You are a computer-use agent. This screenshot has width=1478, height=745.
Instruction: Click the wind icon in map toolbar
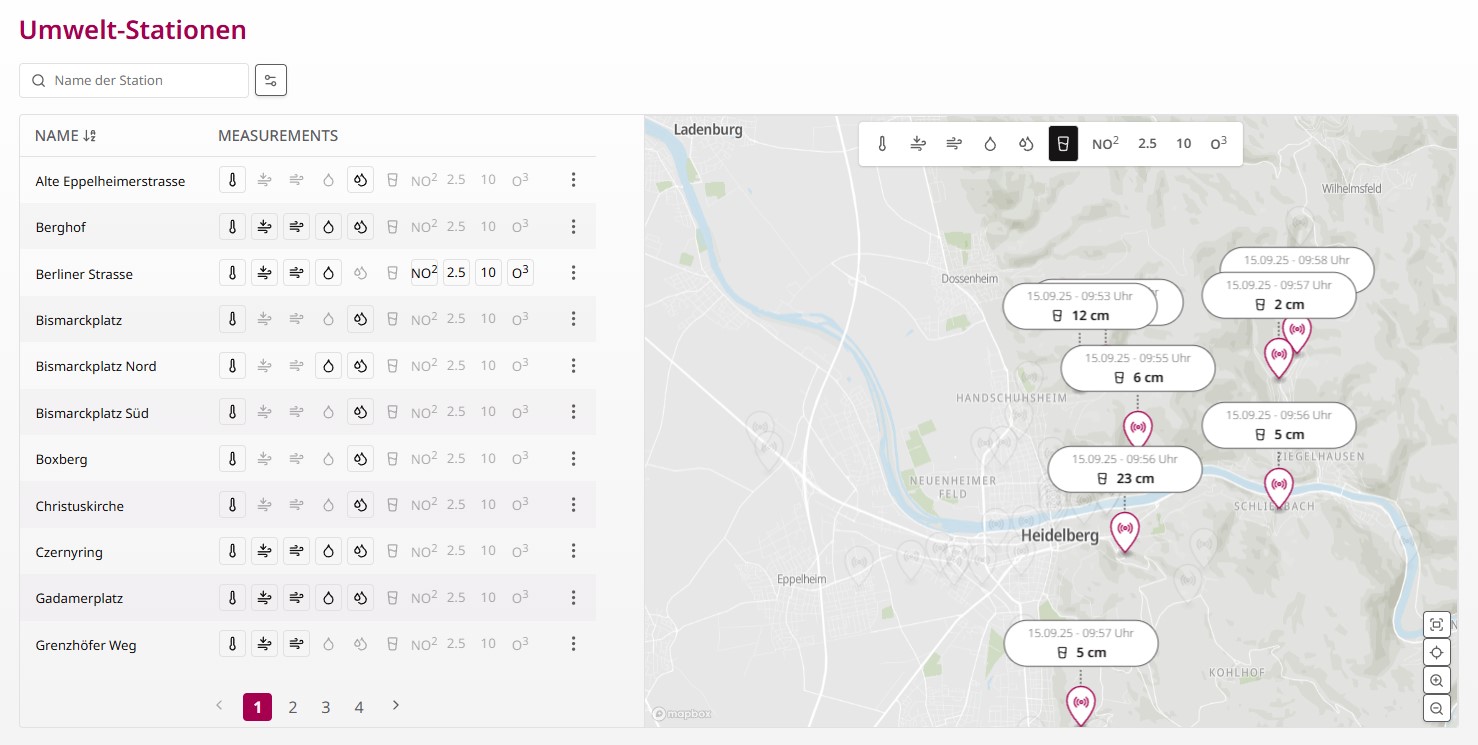coord(918,144)
